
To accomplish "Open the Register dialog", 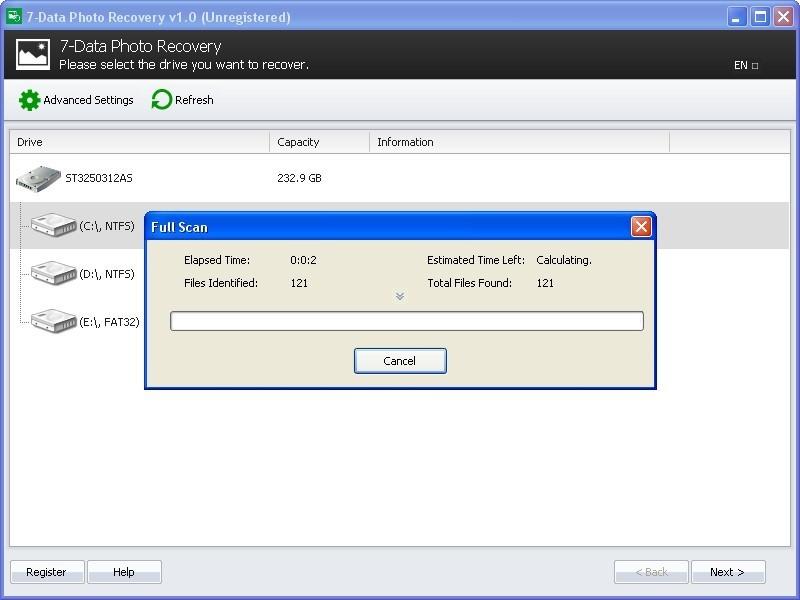I will [x=47, y=572].
